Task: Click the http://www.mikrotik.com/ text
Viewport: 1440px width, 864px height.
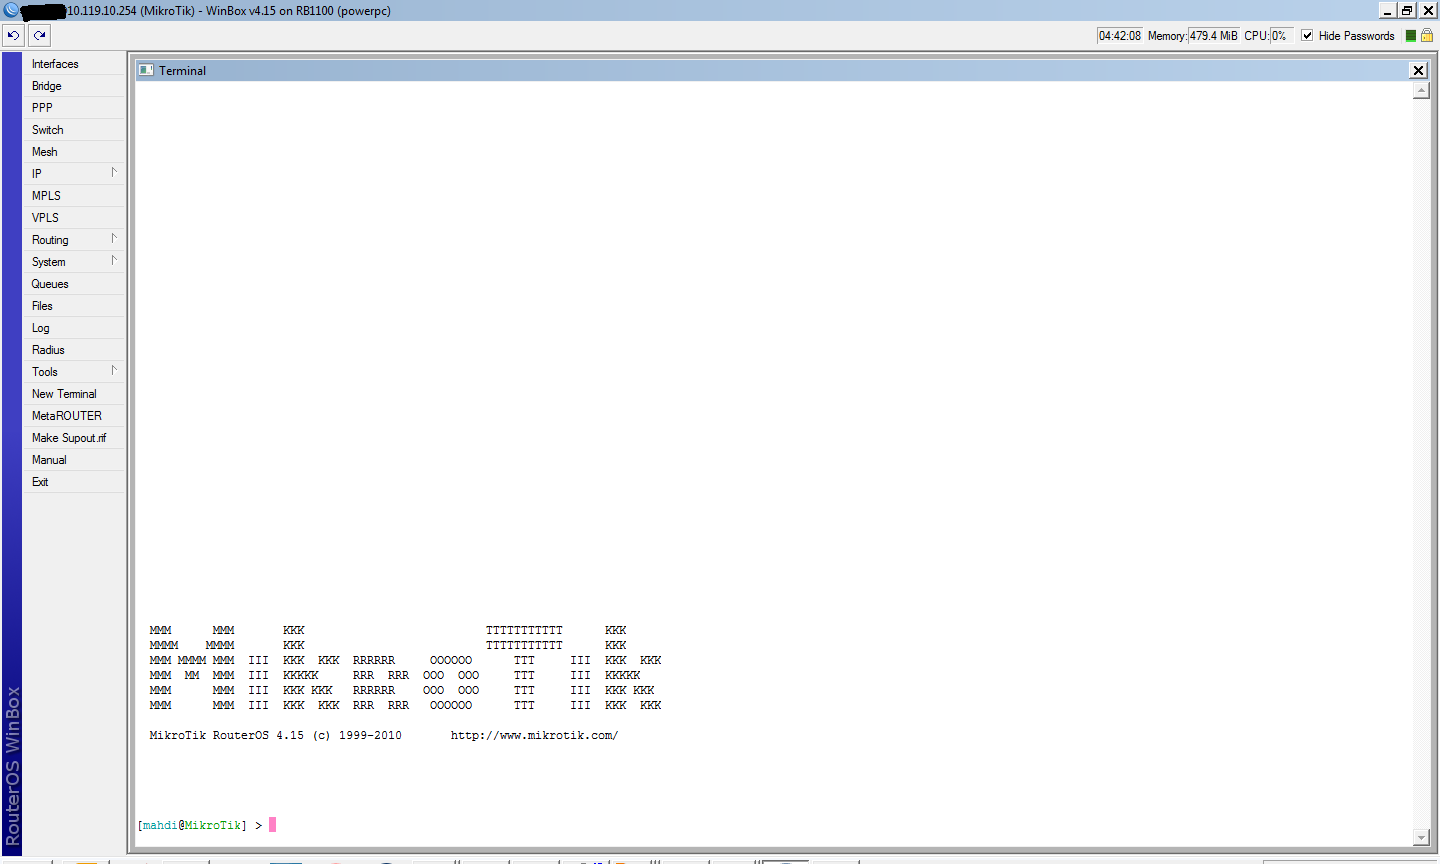Action: click(534, 735)
